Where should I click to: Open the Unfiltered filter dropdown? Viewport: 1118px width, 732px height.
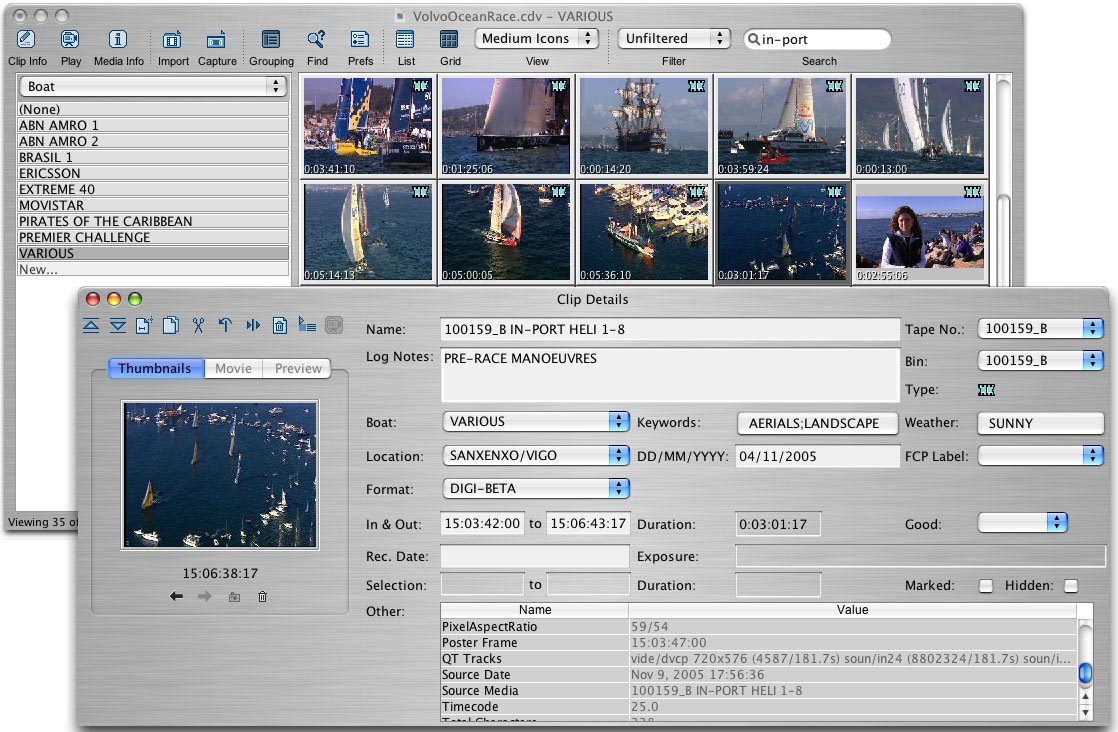tap(674, 39)
